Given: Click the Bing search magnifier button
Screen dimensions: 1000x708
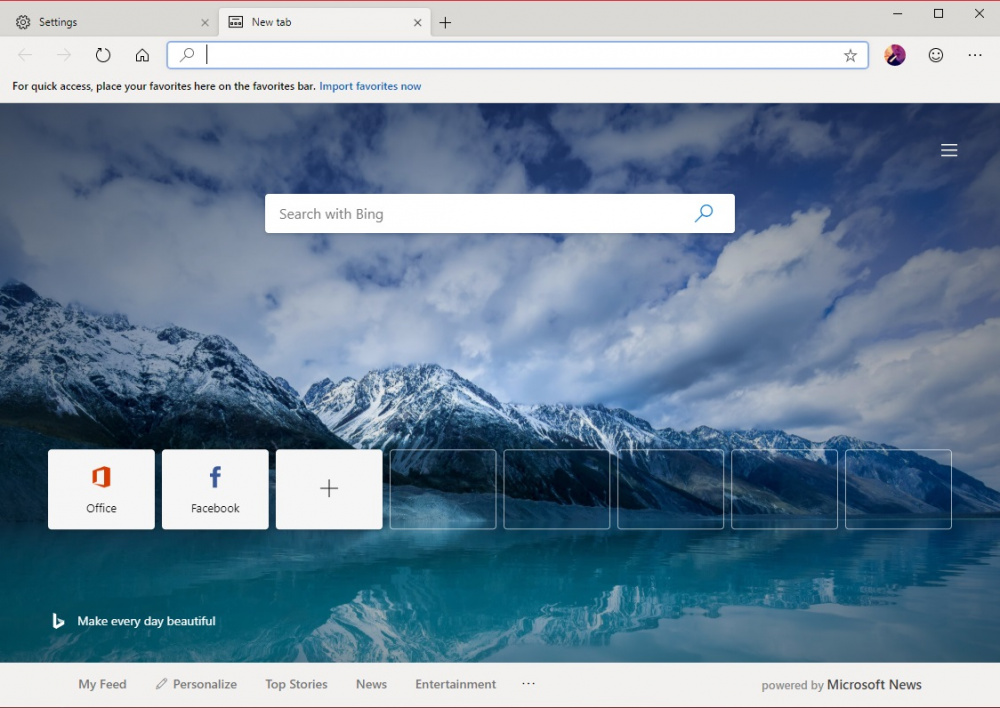Looking at the screenshot, I should [704, 213].
